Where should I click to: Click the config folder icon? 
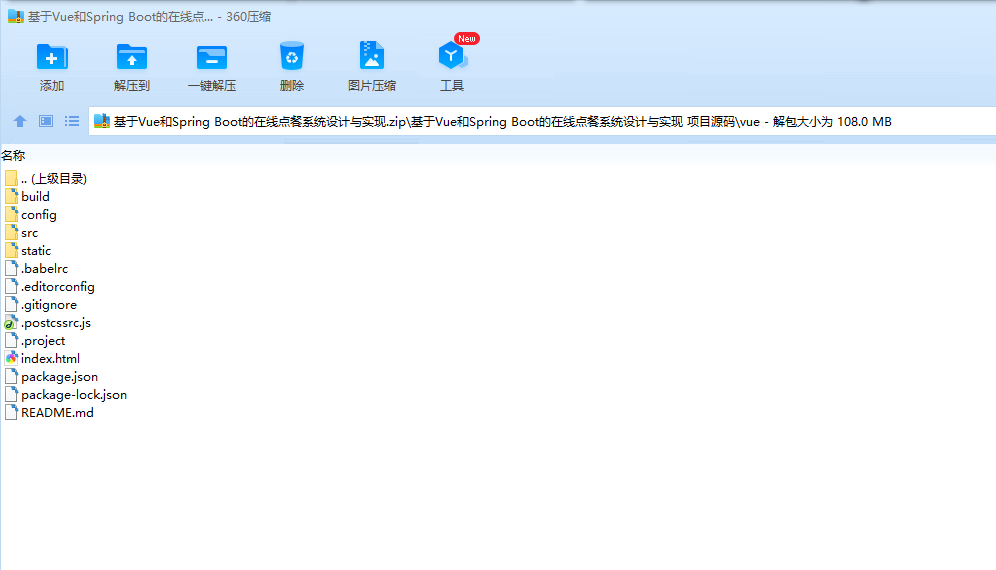pos(11,214)
